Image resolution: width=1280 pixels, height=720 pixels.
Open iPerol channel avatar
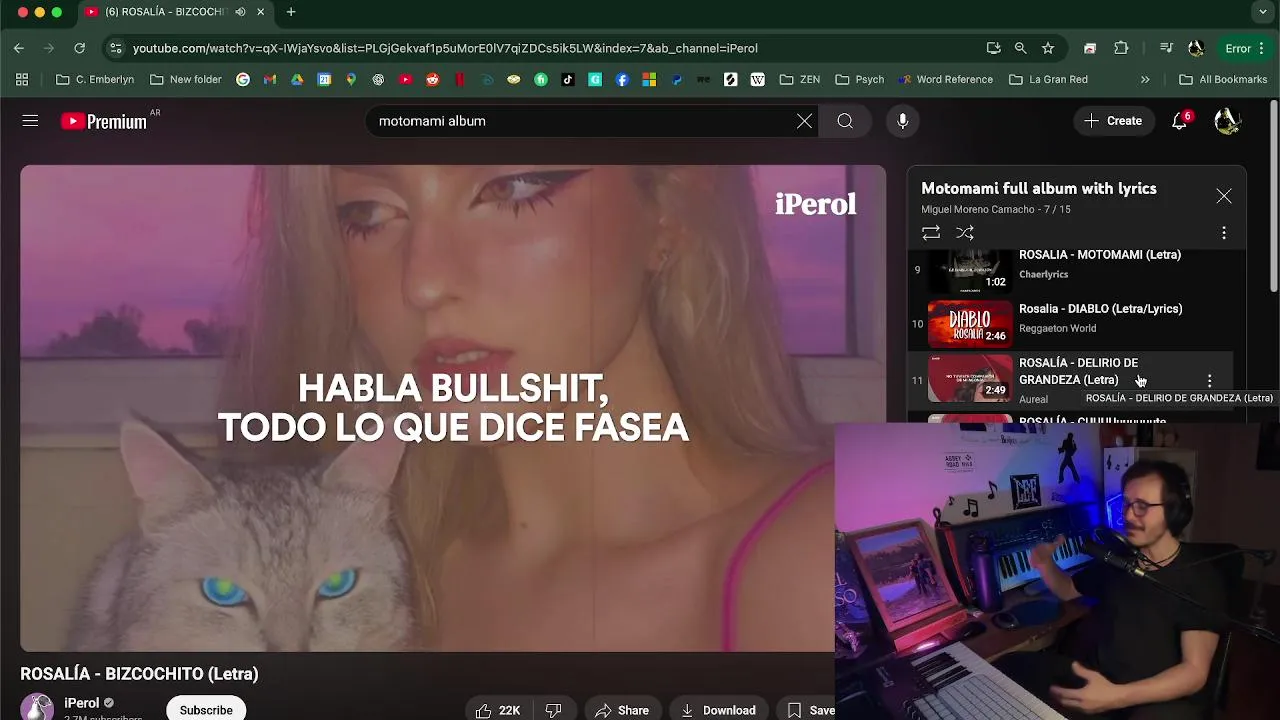[37, 707]
